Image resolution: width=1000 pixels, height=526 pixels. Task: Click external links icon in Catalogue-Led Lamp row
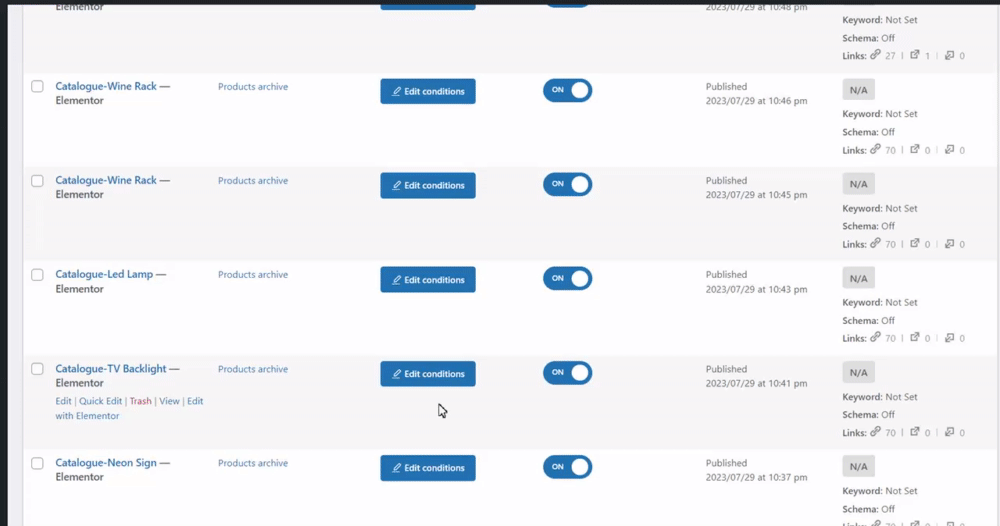click(x=915, y=337)
